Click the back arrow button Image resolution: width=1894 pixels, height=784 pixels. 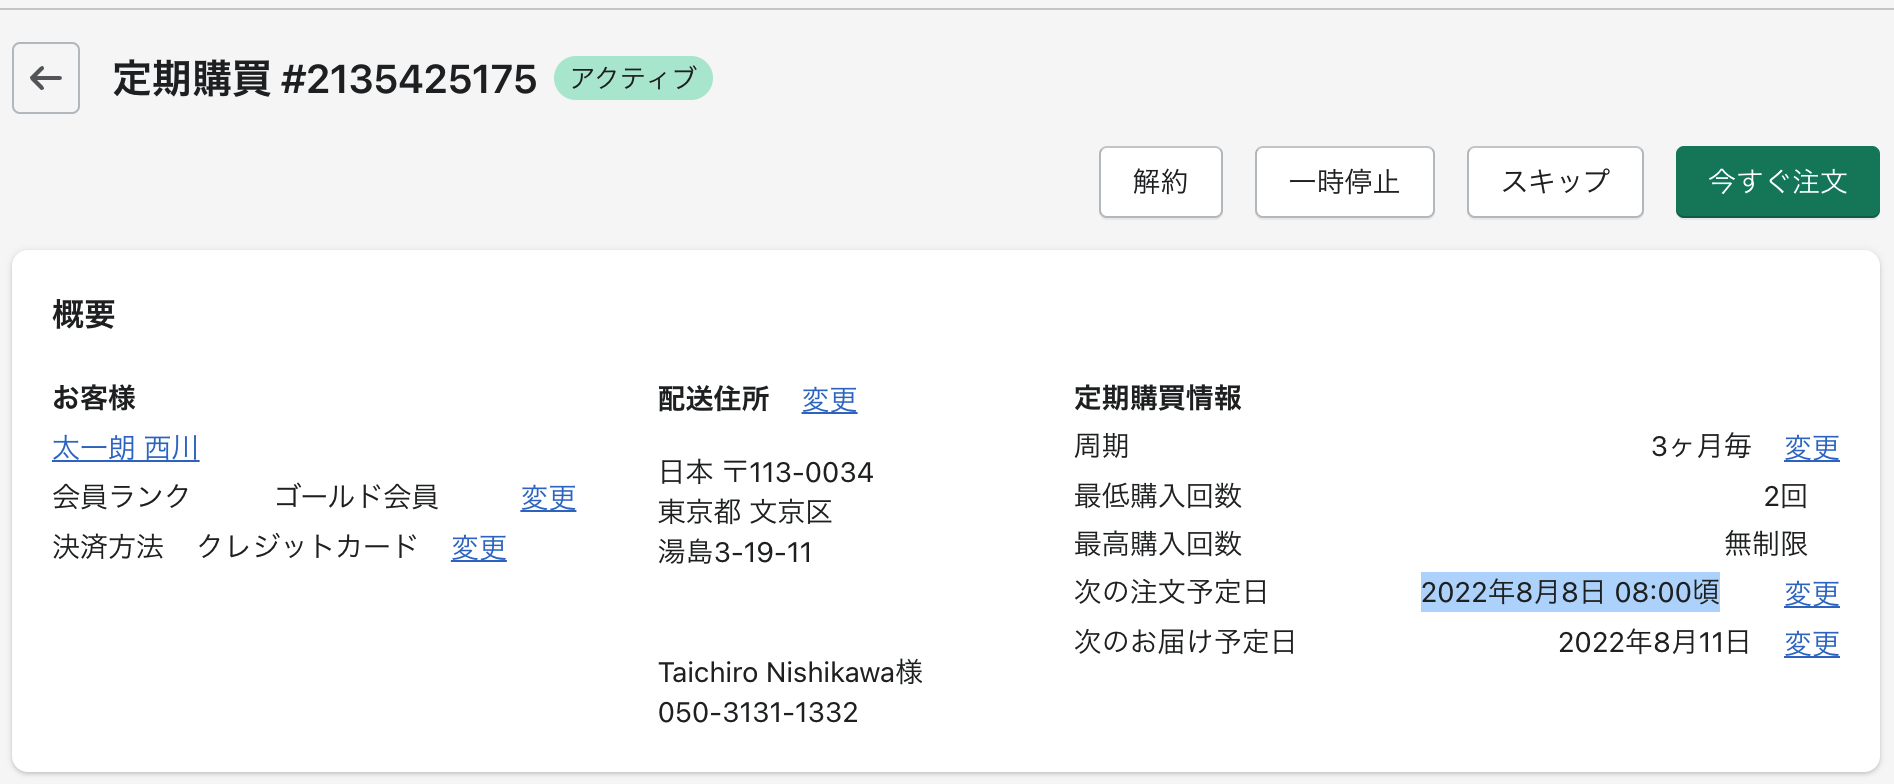(46, 78)
